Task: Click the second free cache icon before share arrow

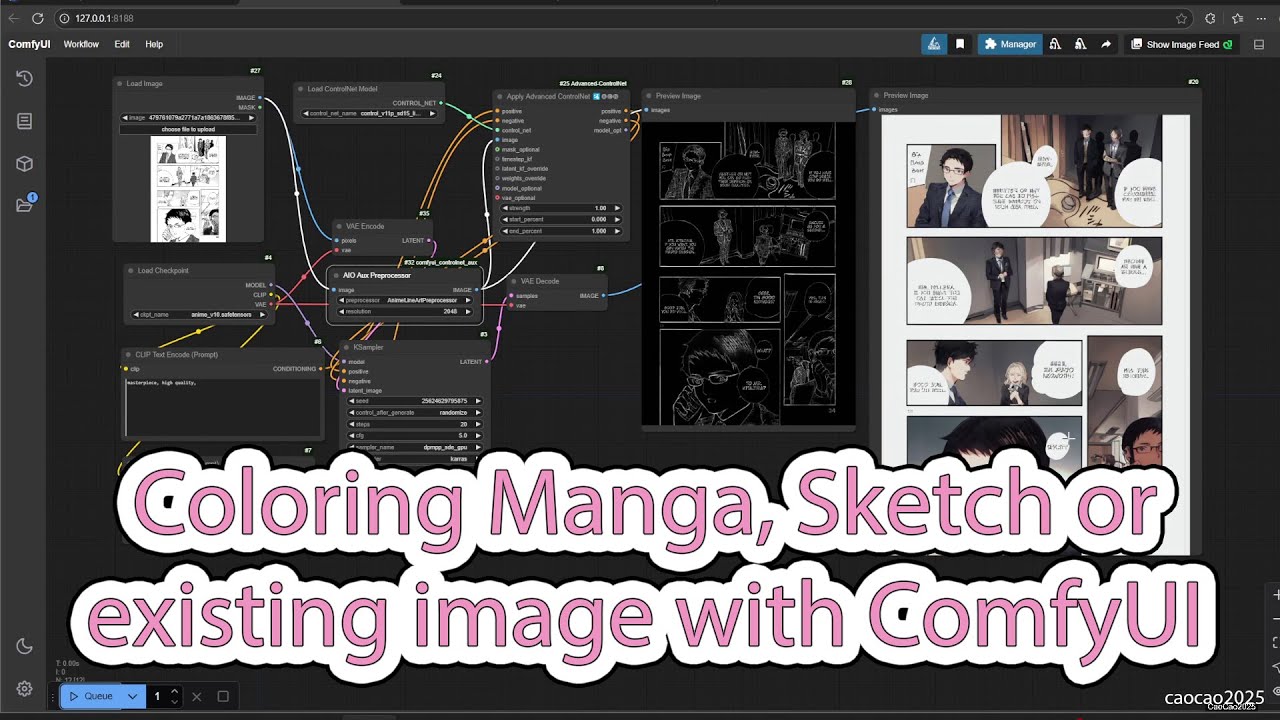Action: pyautogui.click(x=1080, y=44)
